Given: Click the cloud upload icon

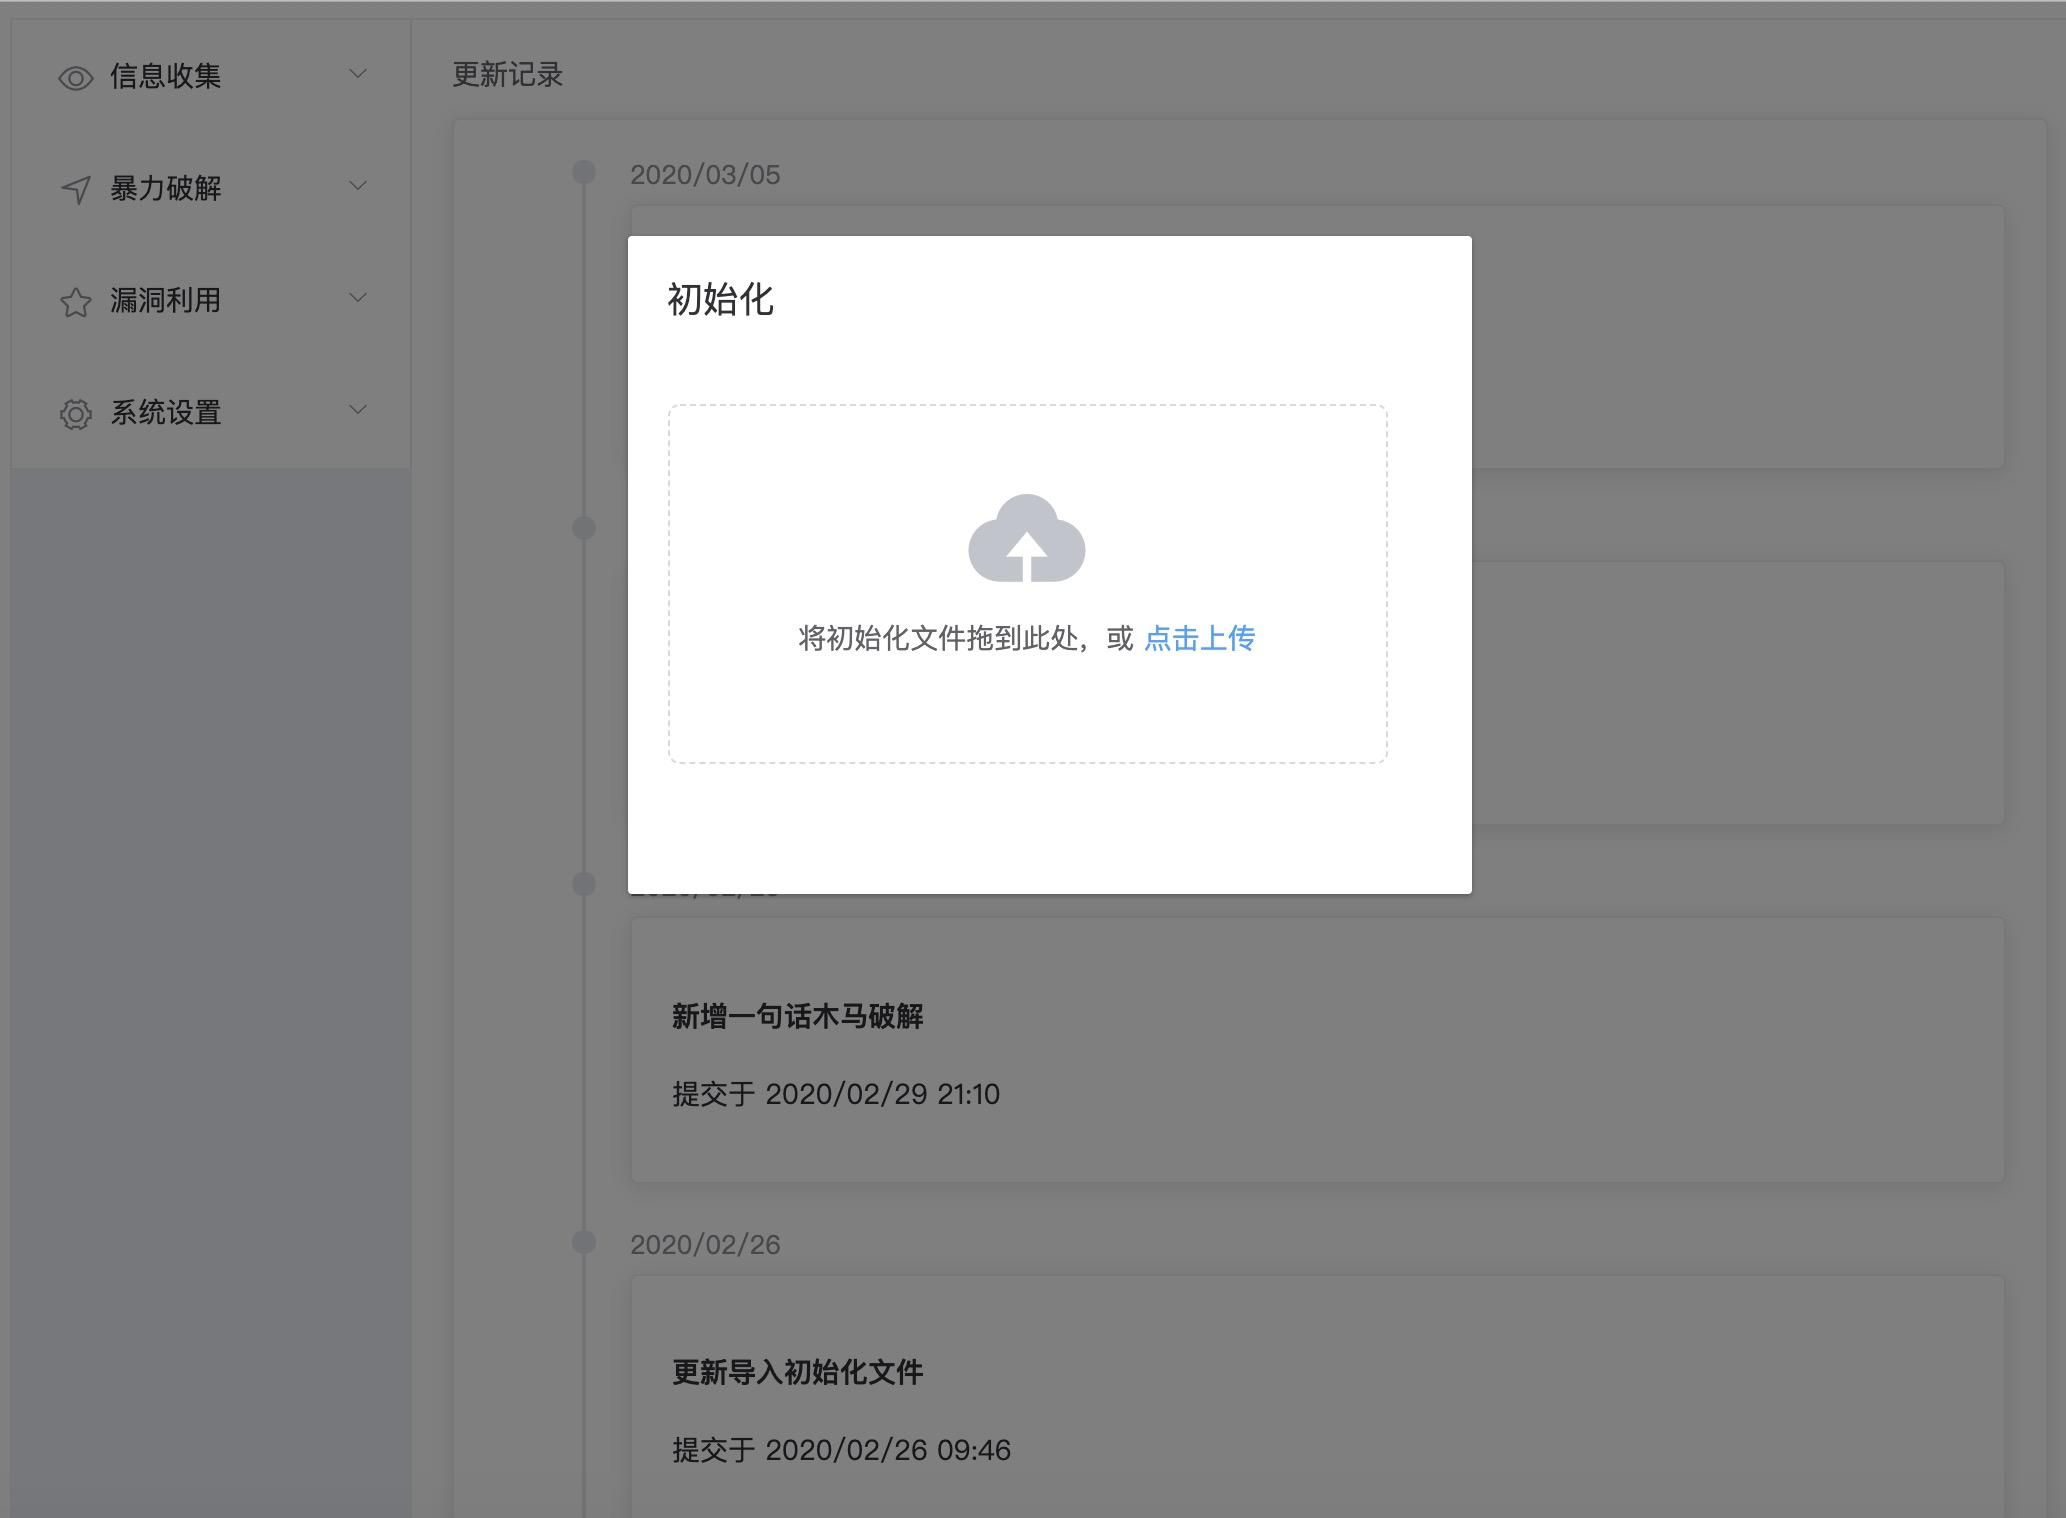Looking at the screenshot, I should 1027,539.
